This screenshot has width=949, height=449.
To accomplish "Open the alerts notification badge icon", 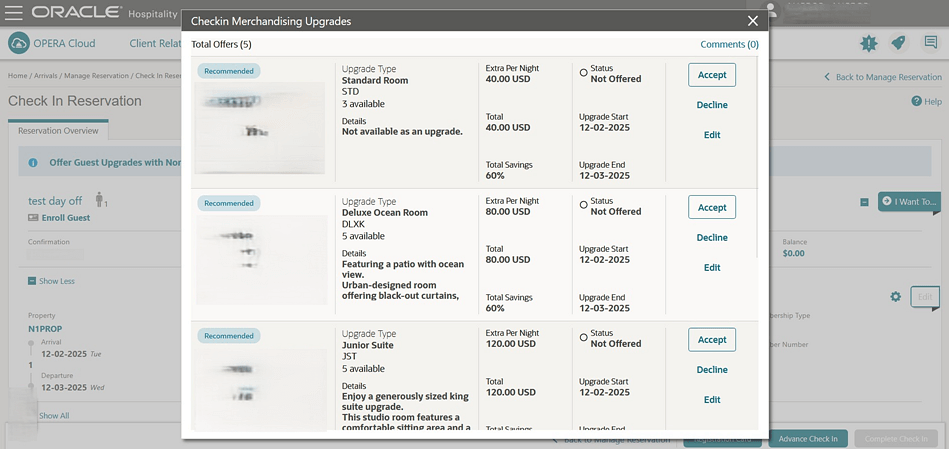I will click(x=869, y=44).
